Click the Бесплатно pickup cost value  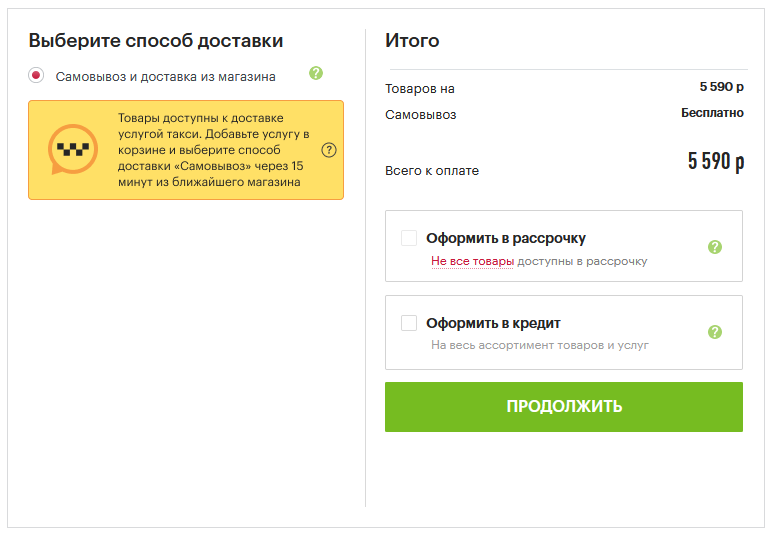point(712,113)
